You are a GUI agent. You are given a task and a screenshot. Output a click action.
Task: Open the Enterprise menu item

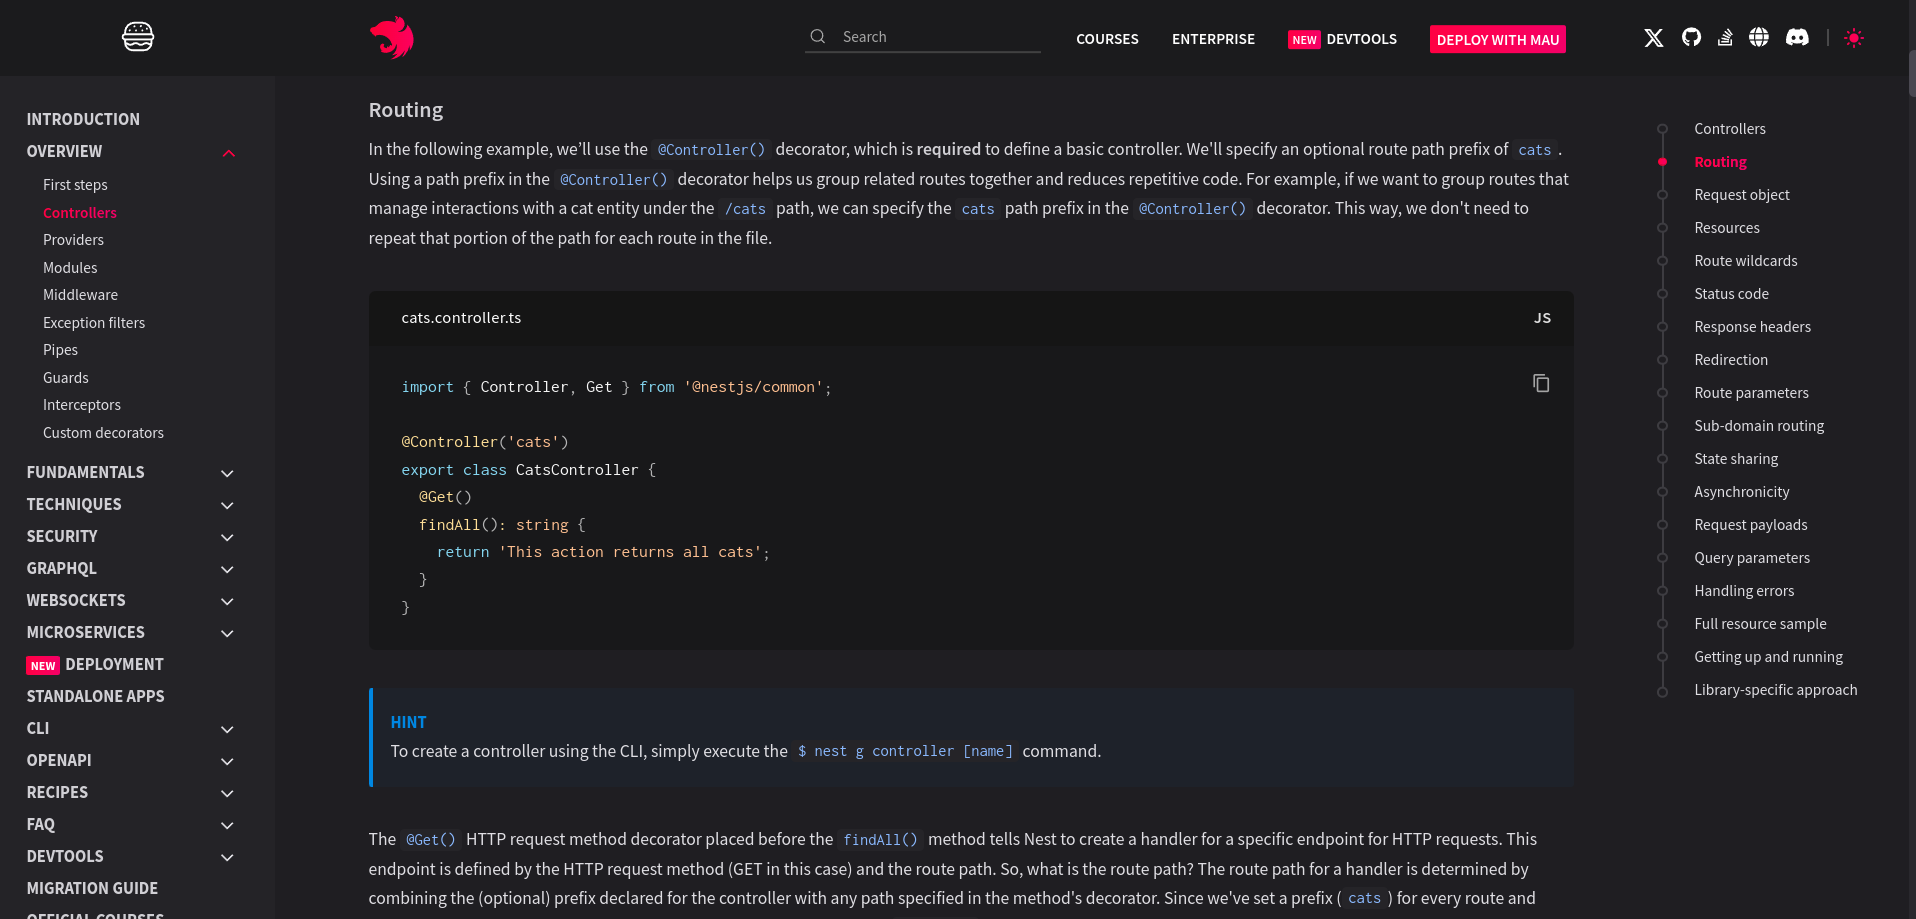coord(1213,39)
